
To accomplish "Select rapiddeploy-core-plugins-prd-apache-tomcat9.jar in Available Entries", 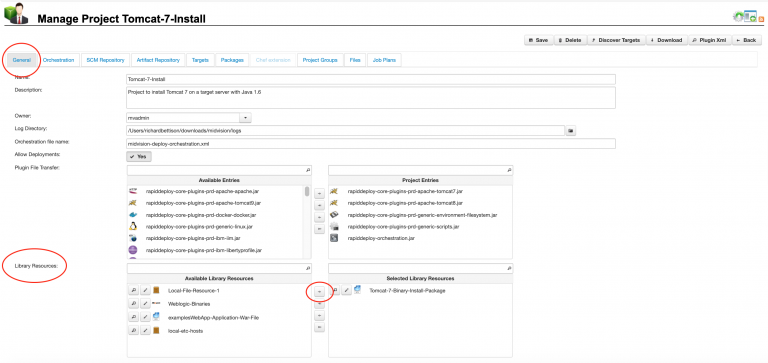I will pos(203,203).
